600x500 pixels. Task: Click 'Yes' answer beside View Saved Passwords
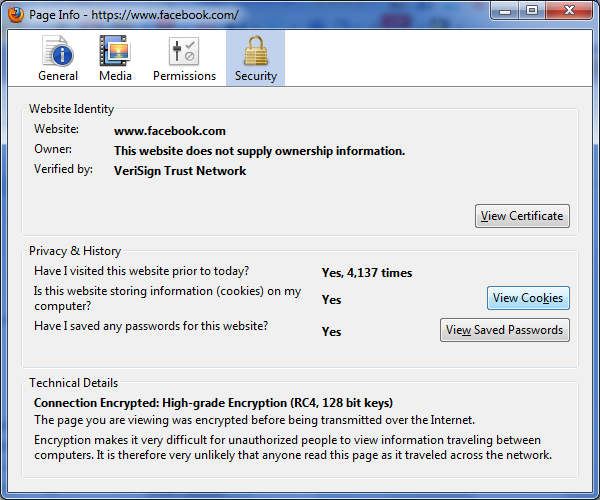(x=331, y=331)
